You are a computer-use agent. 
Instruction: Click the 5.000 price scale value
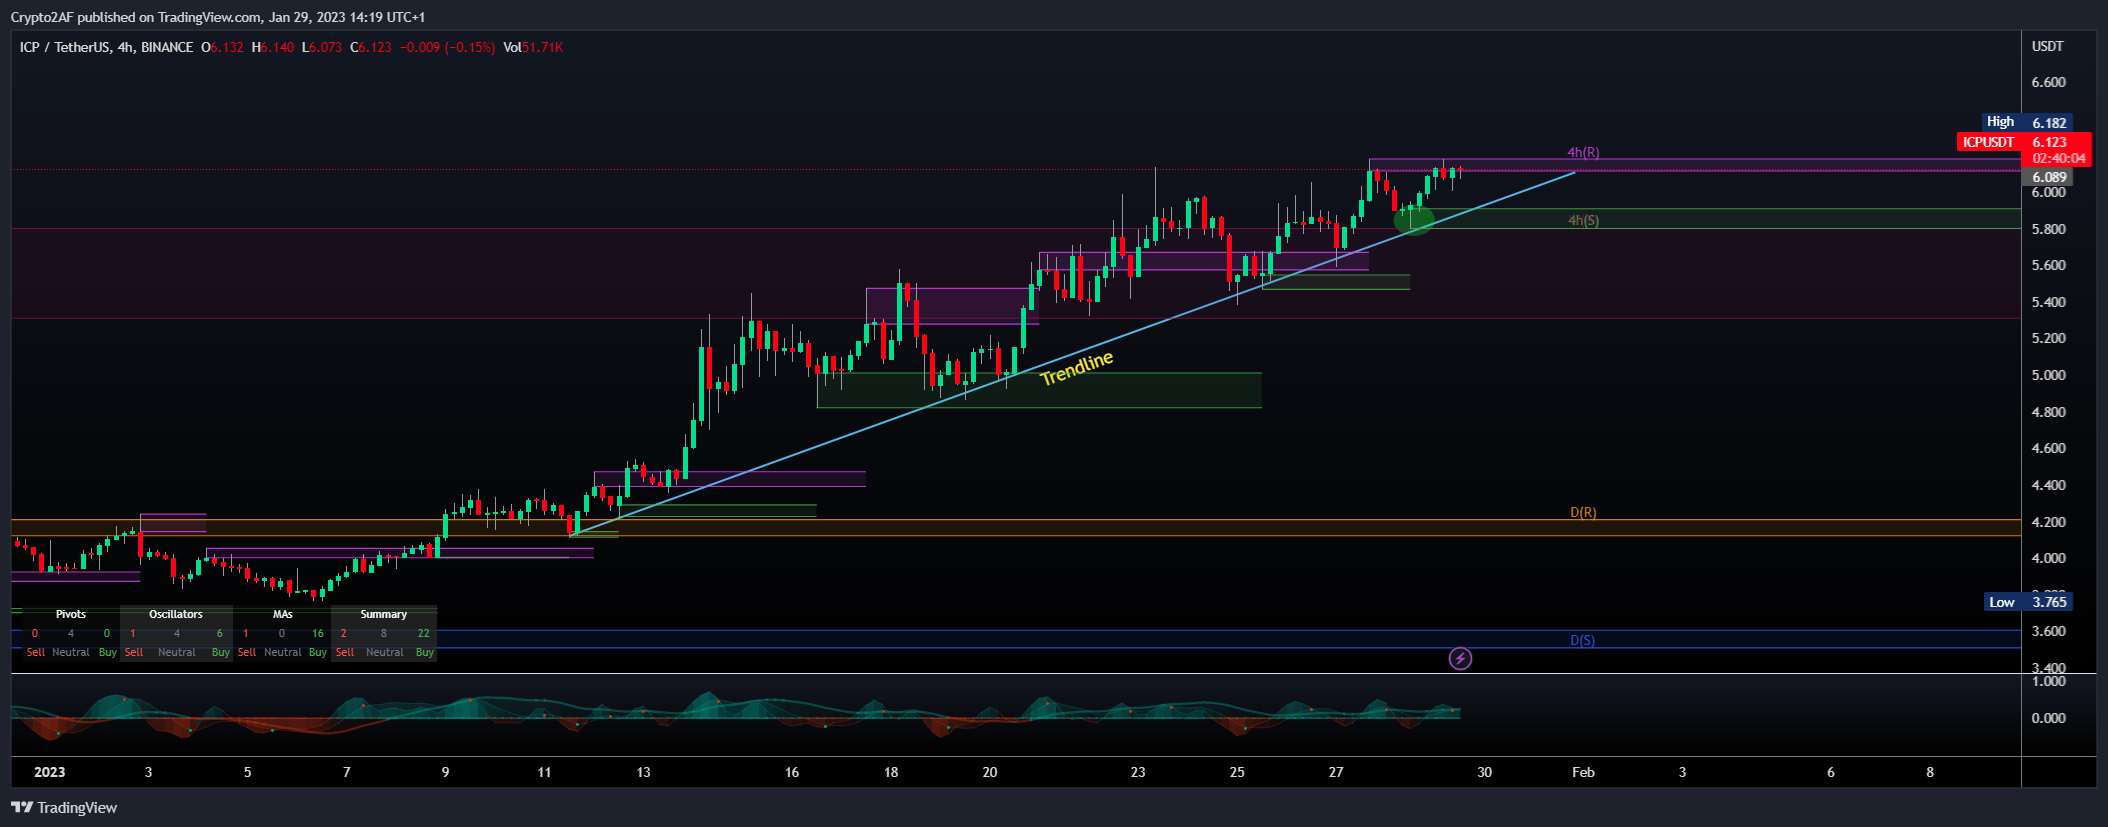pyautogui.click(x=2048, y=375)
